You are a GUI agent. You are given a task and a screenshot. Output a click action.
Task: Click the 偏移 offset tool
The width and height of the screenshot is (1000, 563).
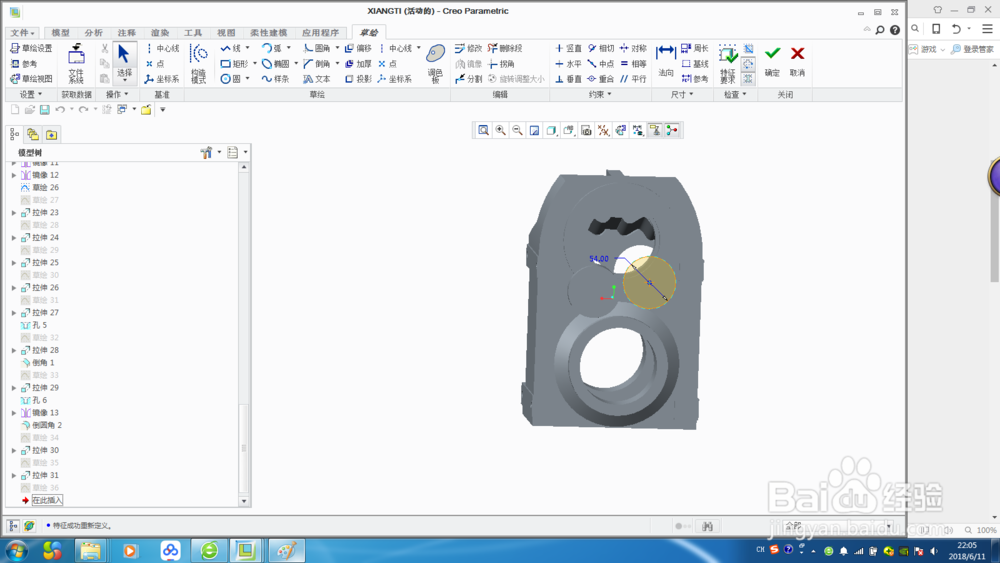pyautogui.click(x=358, y=48)
